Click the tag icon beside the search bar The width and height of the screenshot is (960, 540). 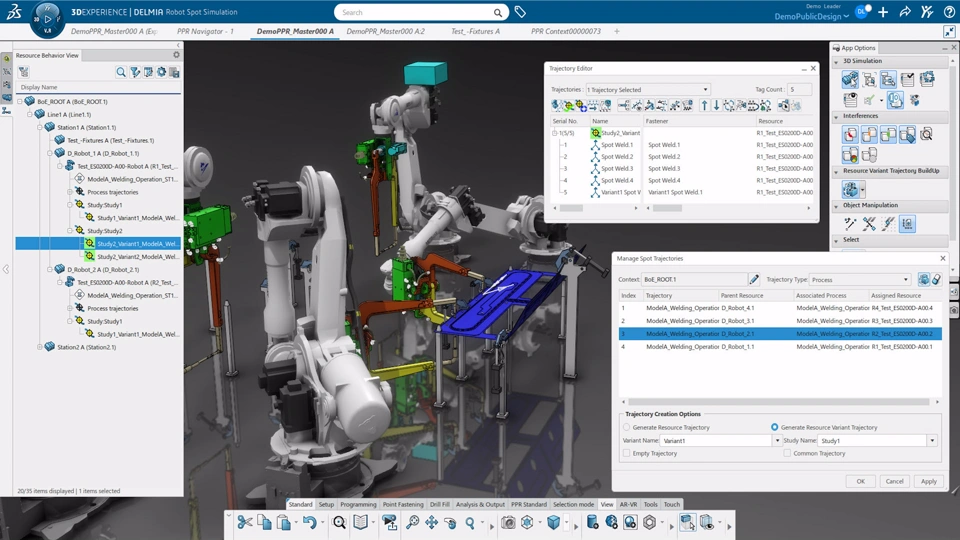click(520, 13)
